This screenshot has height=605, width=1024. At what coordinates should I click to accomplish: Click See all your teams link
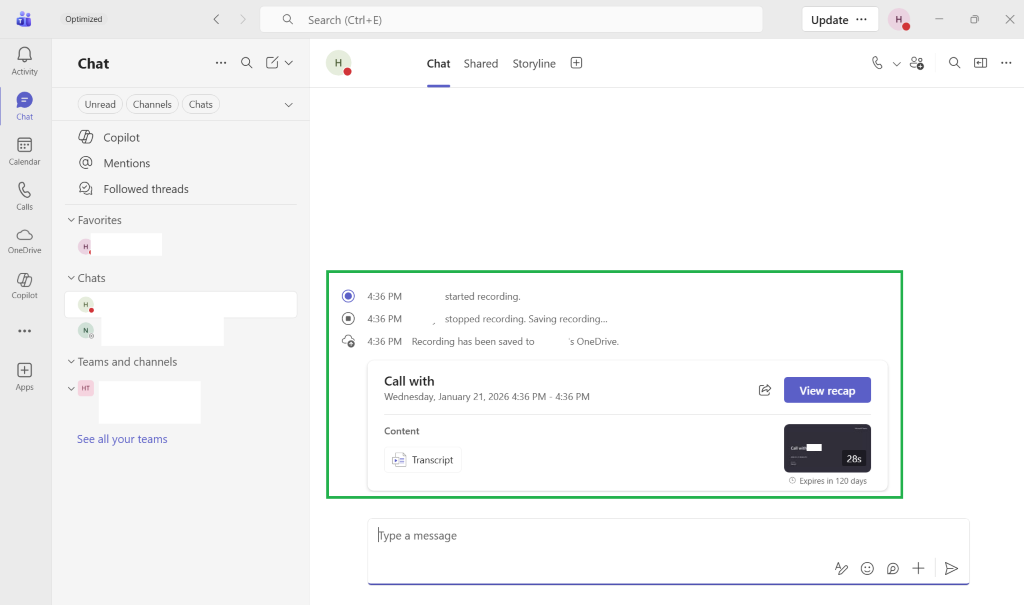(x=122, y=439)
